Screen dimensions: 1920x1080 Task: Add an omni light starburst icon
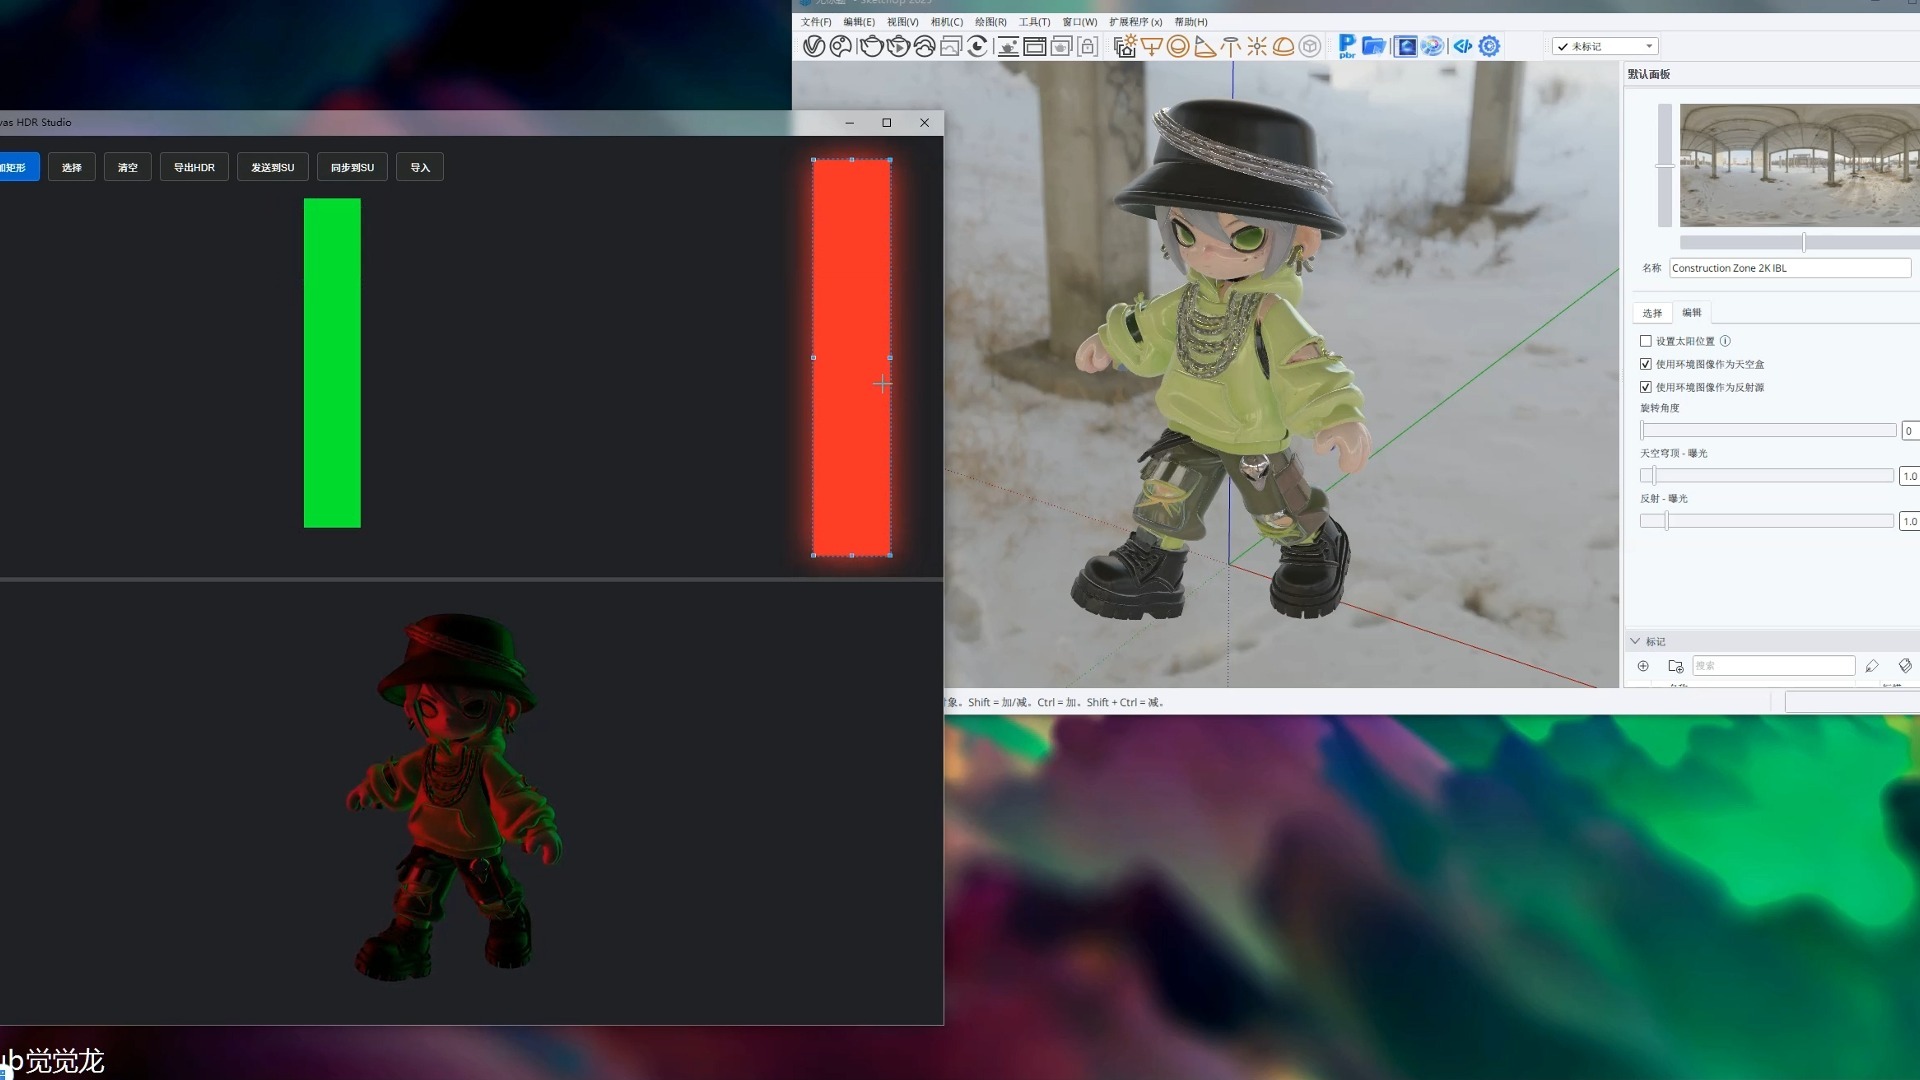point(1257,46)
